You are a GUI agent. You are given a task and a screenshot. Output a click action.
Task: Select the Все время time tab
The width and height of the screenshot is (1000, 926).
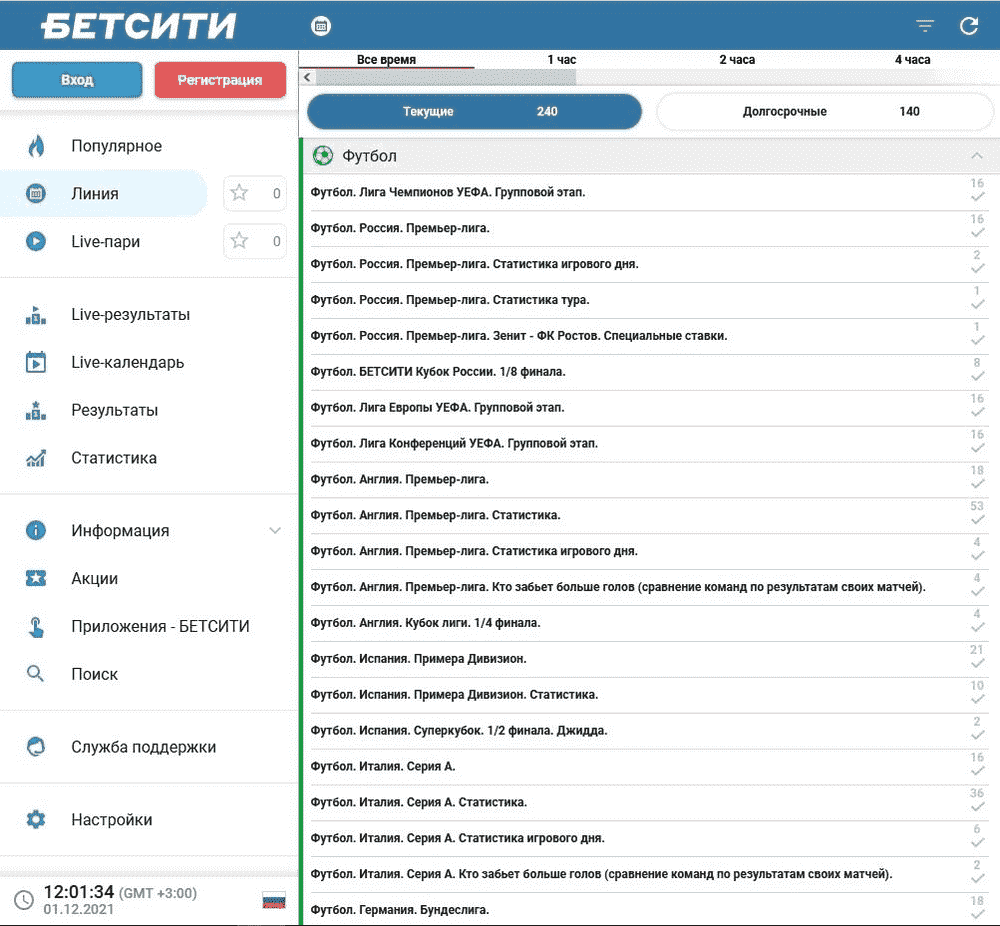386,59
